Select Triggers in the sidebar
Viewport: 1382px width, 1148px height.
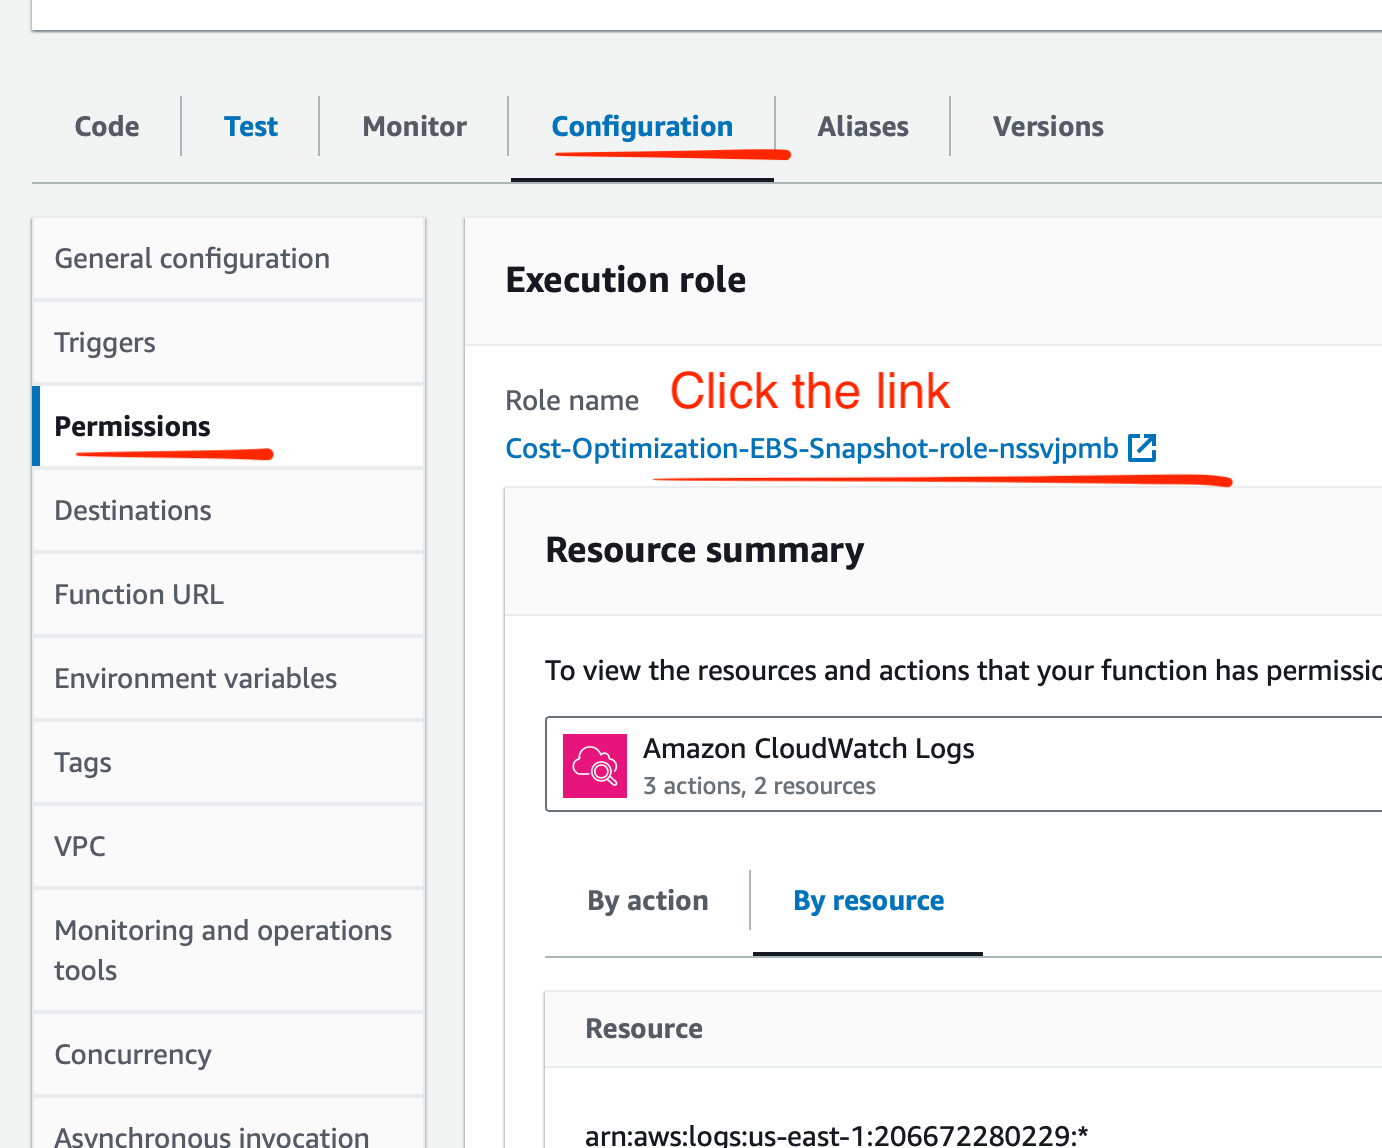105,343
